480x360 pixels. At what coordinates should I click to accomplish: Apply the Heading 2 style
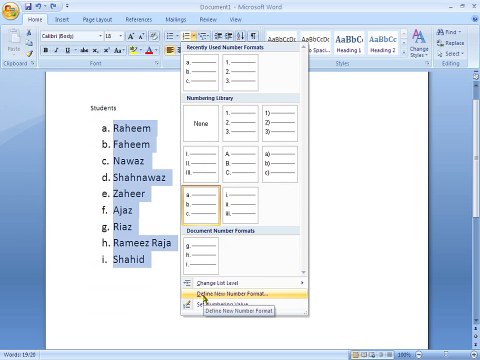click(x=383, y=43)
